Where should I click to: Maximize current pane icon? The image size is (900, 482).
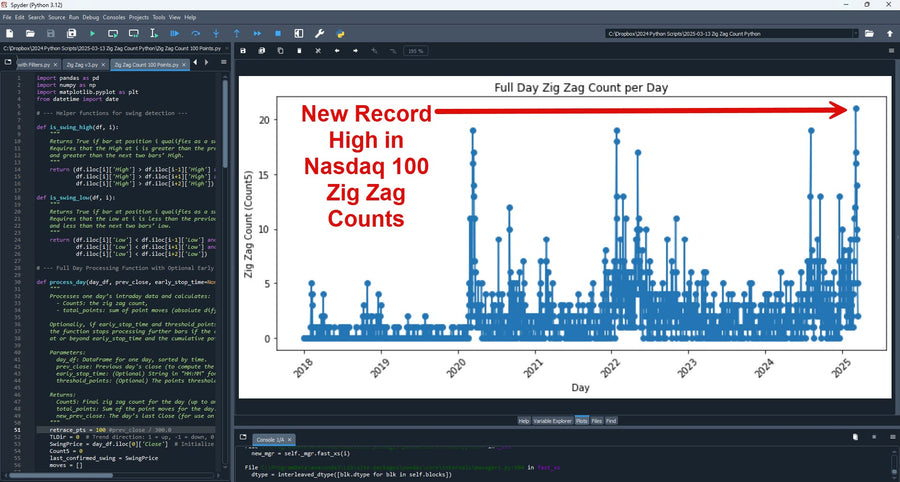[298, 34]
